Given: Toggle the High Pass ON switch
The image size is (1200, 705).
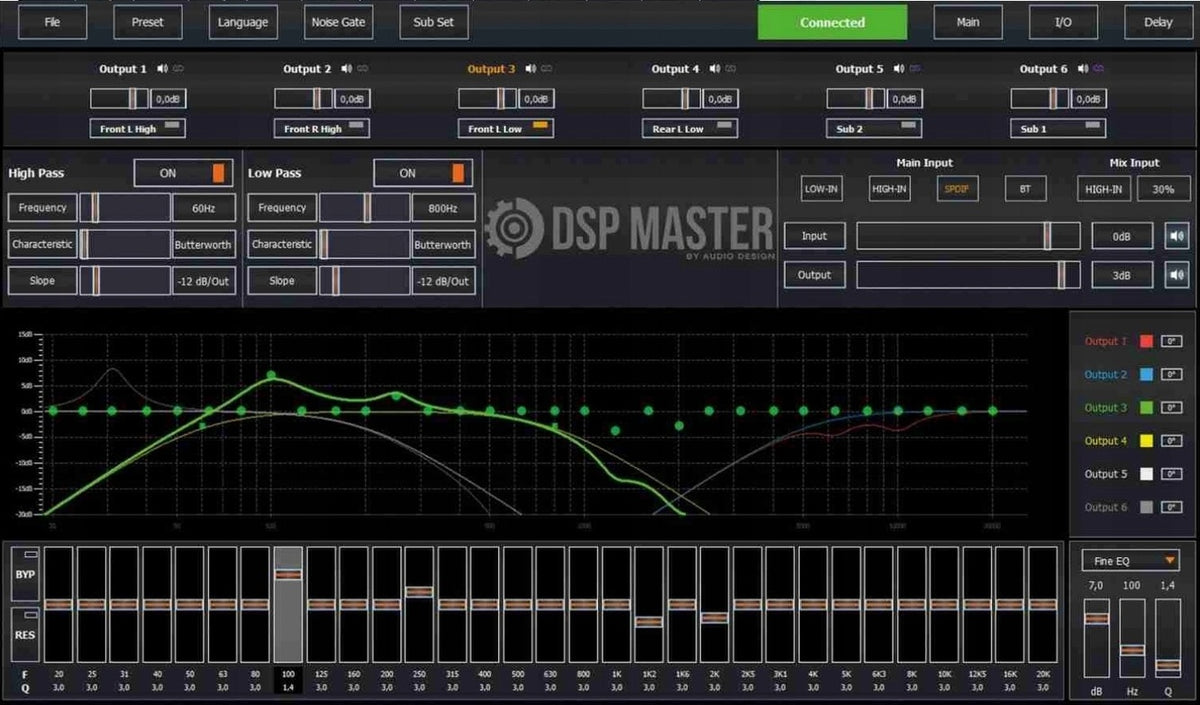Looking at the screenshot, I should [x=184, y=173].
